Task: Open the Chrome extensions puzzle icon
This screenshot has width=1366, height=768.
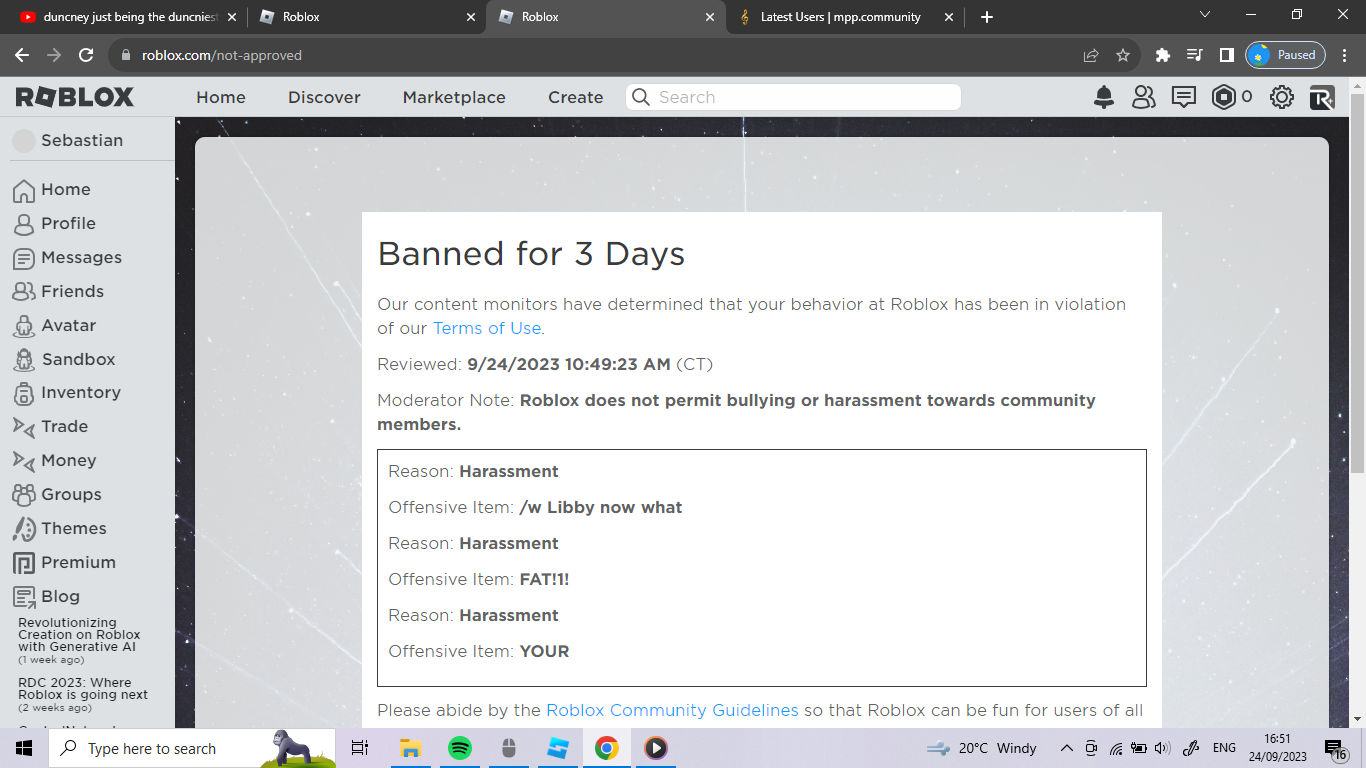Action: tap(1162, 55)
